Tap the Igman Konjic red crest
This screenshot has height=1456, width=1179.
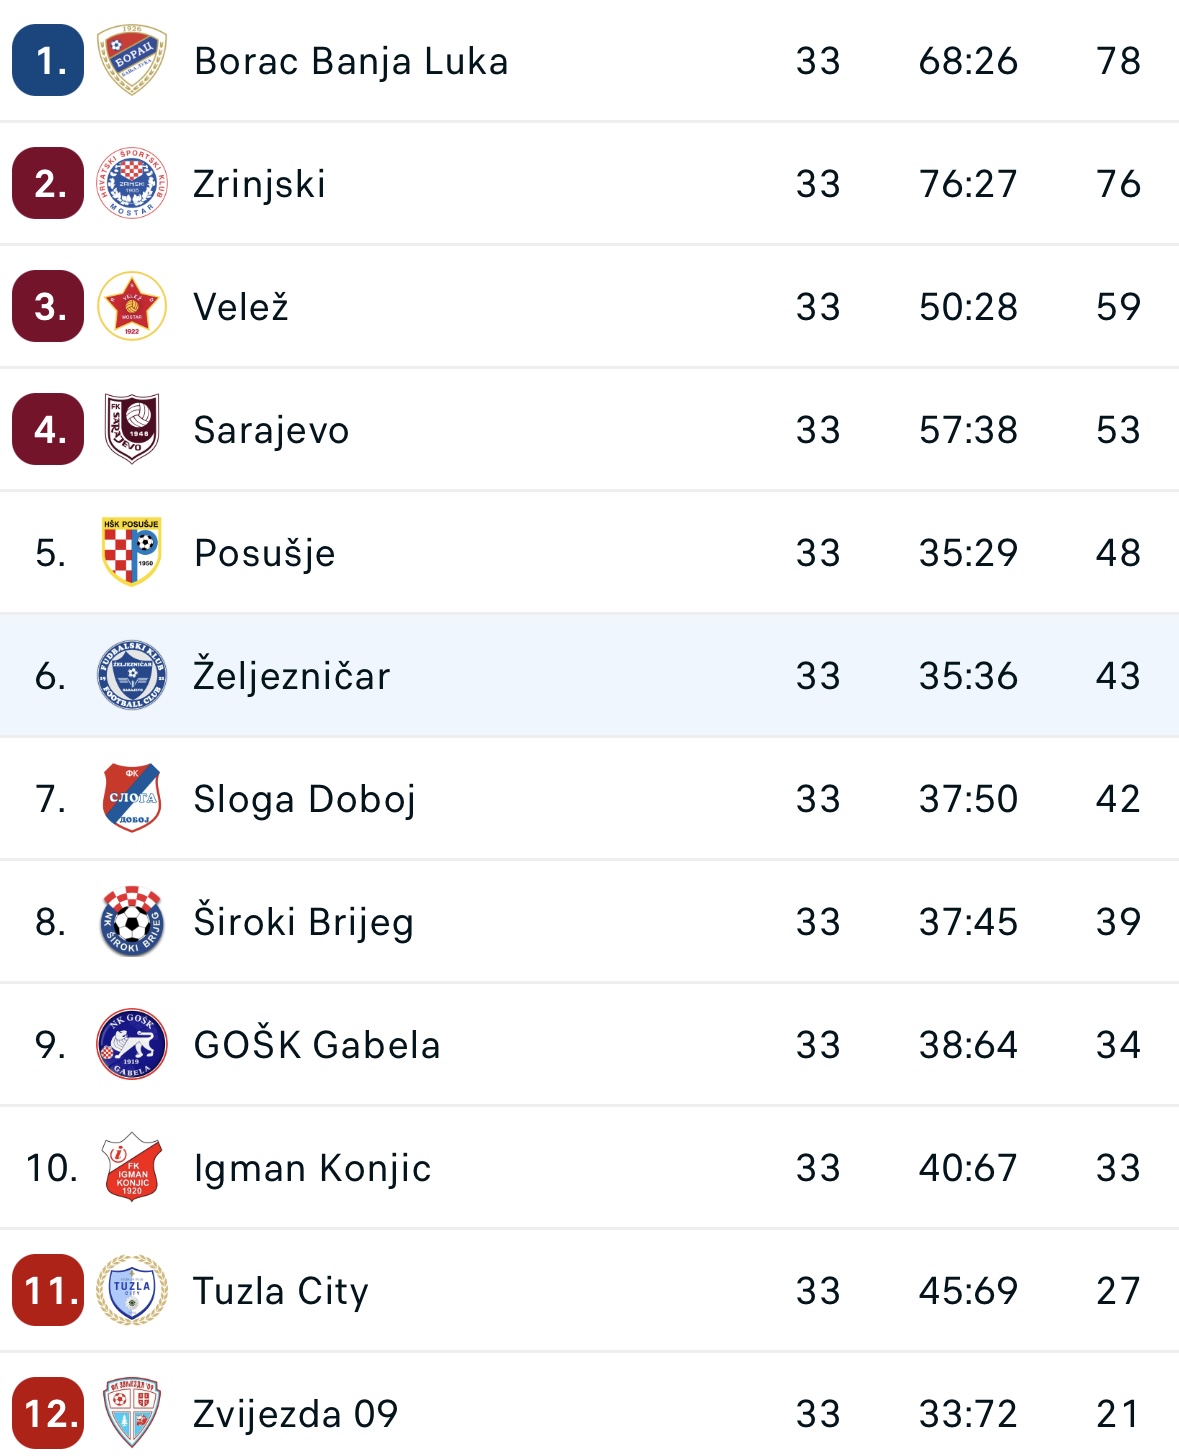click(132, 1167)
